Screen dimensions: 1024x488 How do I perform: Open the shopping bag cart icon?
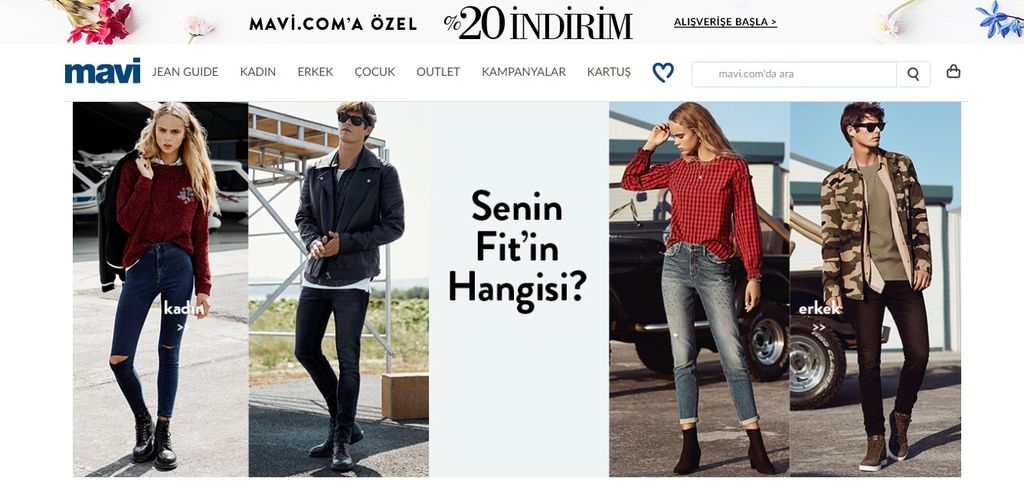click(x=953, y=72)
